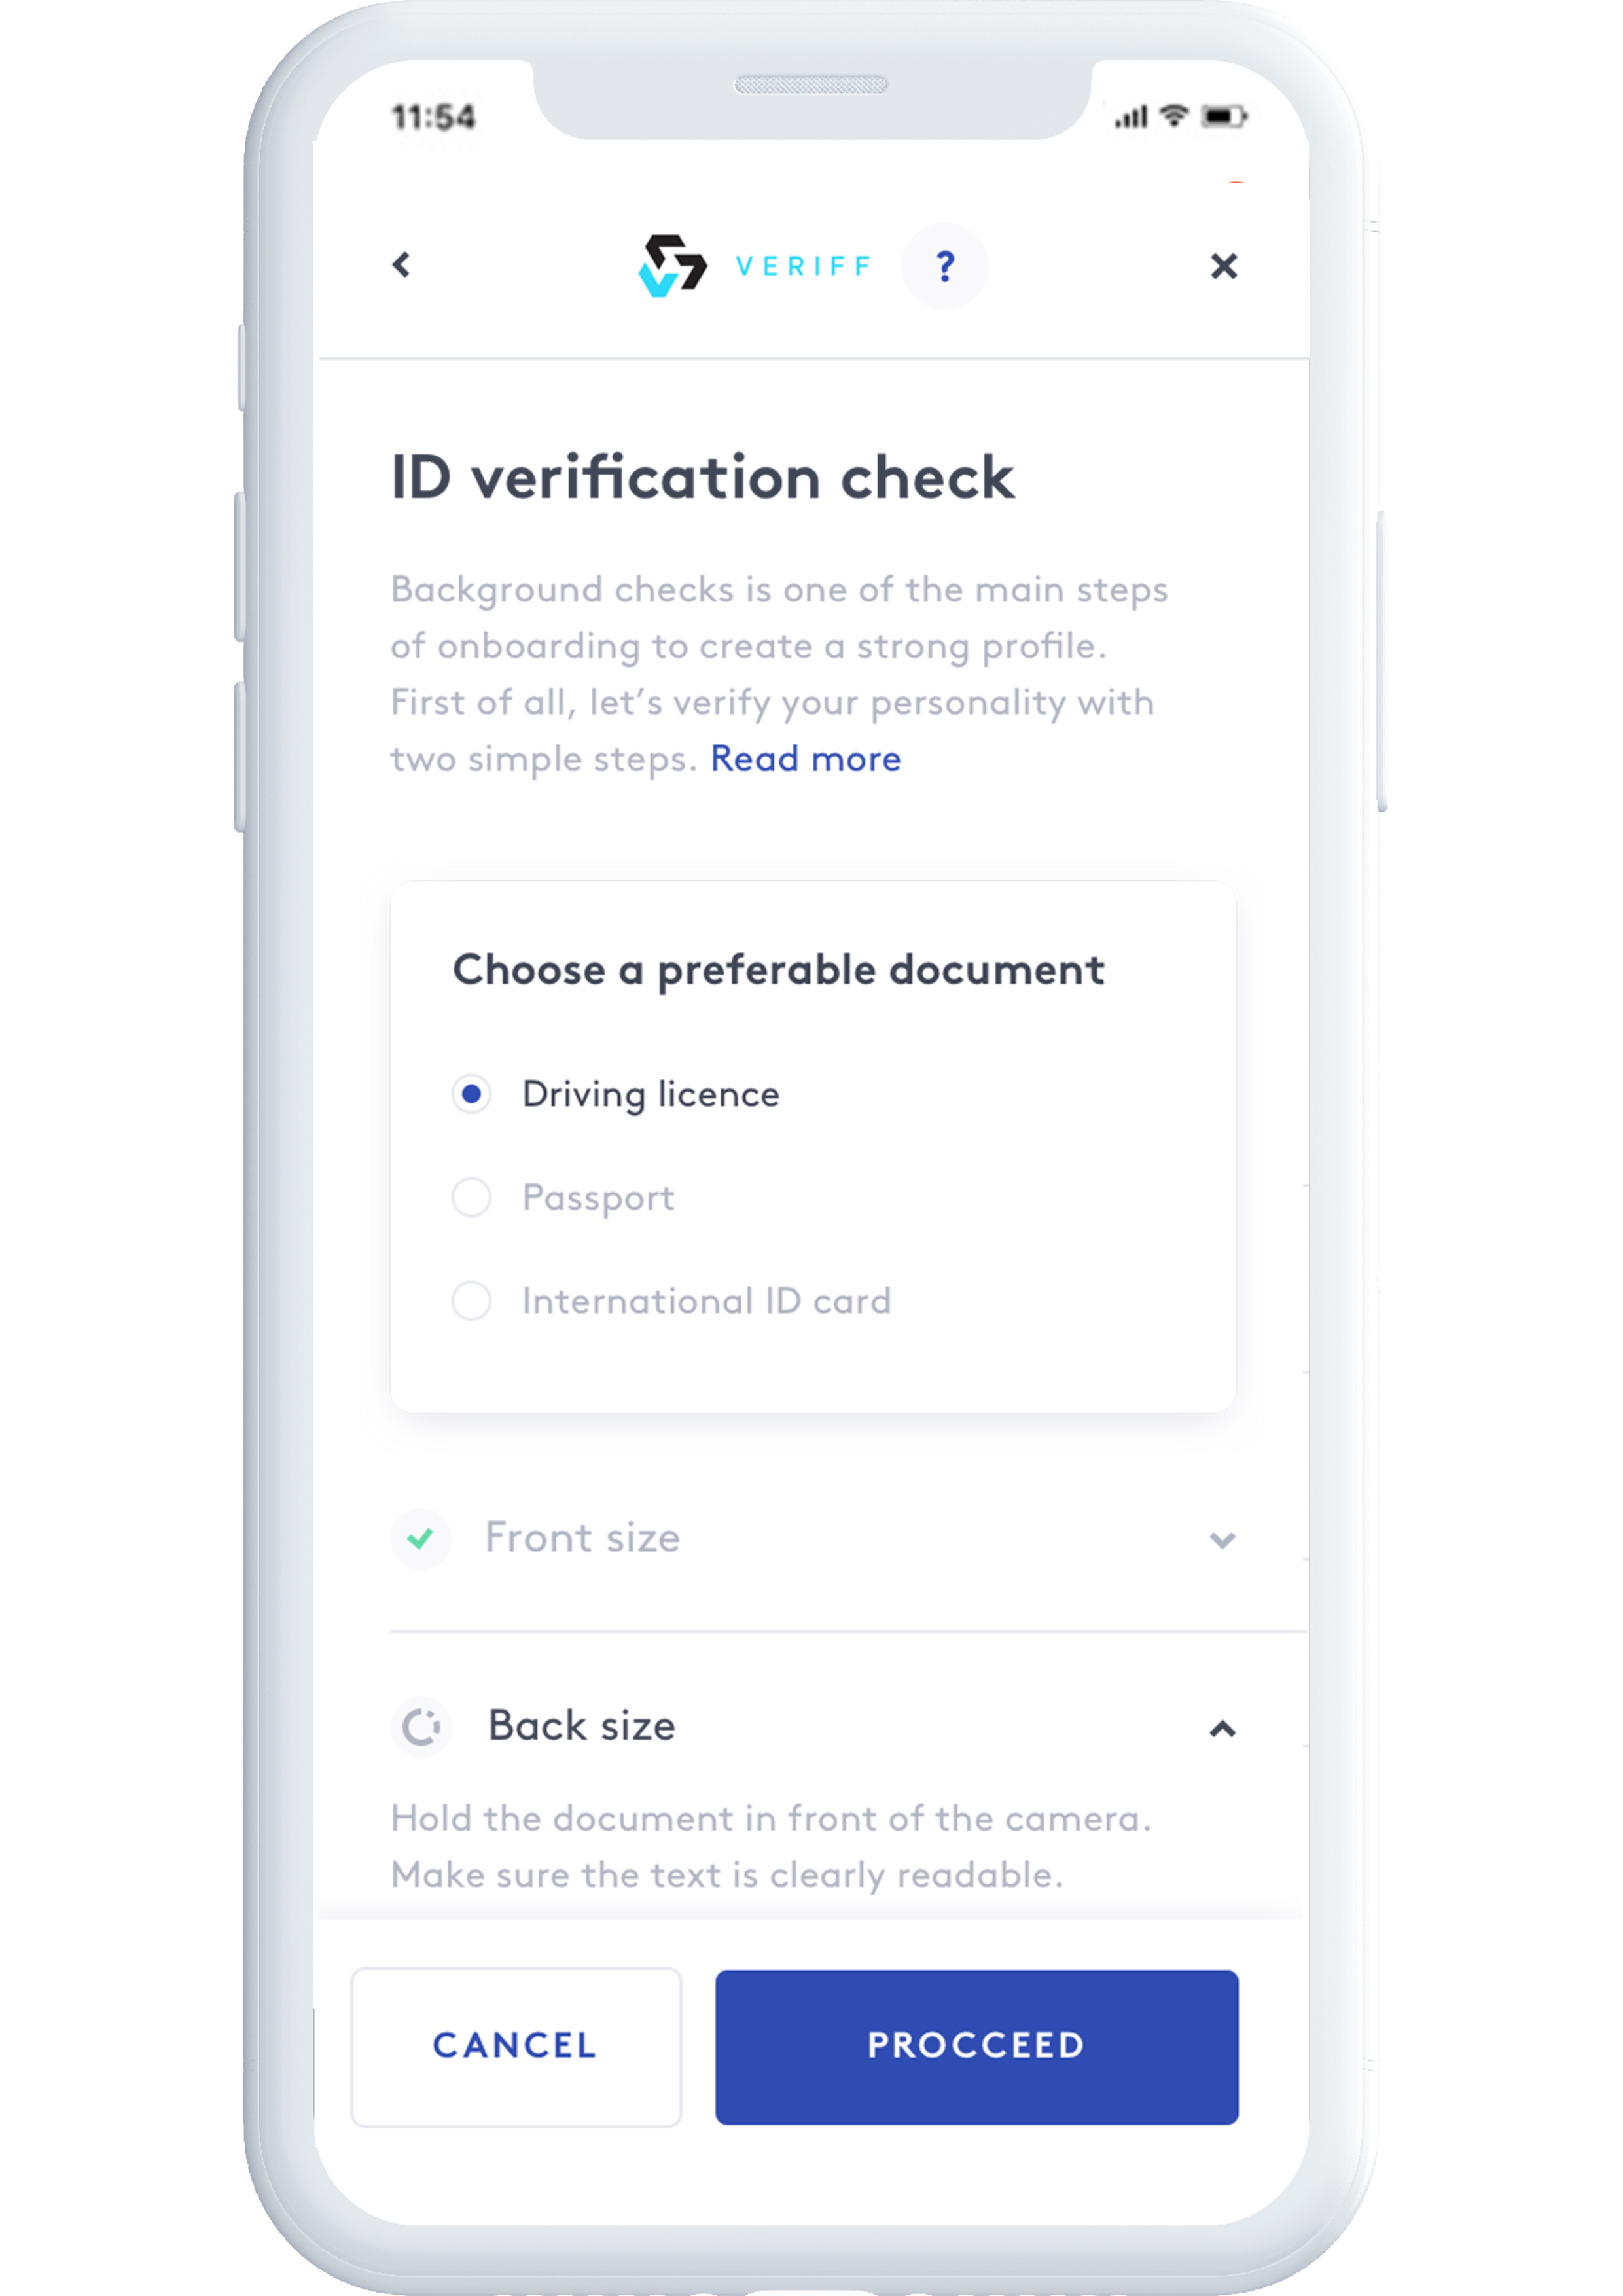1623x2296 pixels.
Task: Select the Passport radio button
Action: (x=471, y=1197)
